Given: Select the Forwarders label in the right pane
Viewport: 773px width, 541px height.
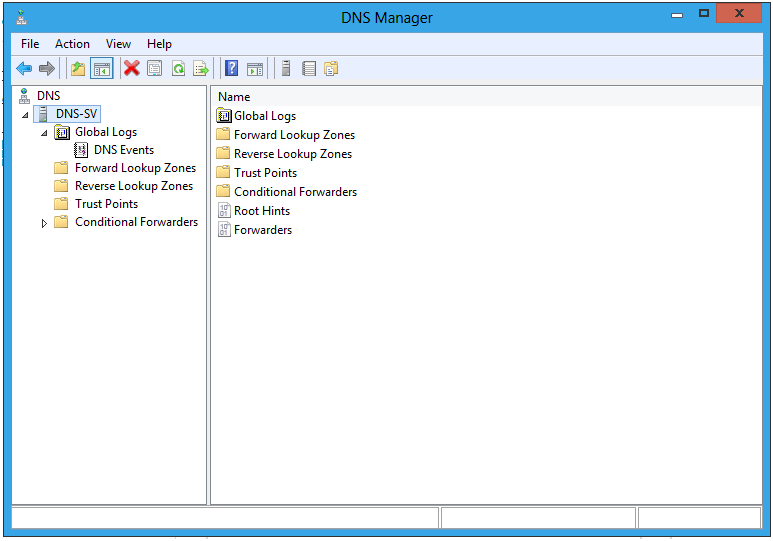Looking at the screenshot, I should pyautogui.click(x=263, y=229).
